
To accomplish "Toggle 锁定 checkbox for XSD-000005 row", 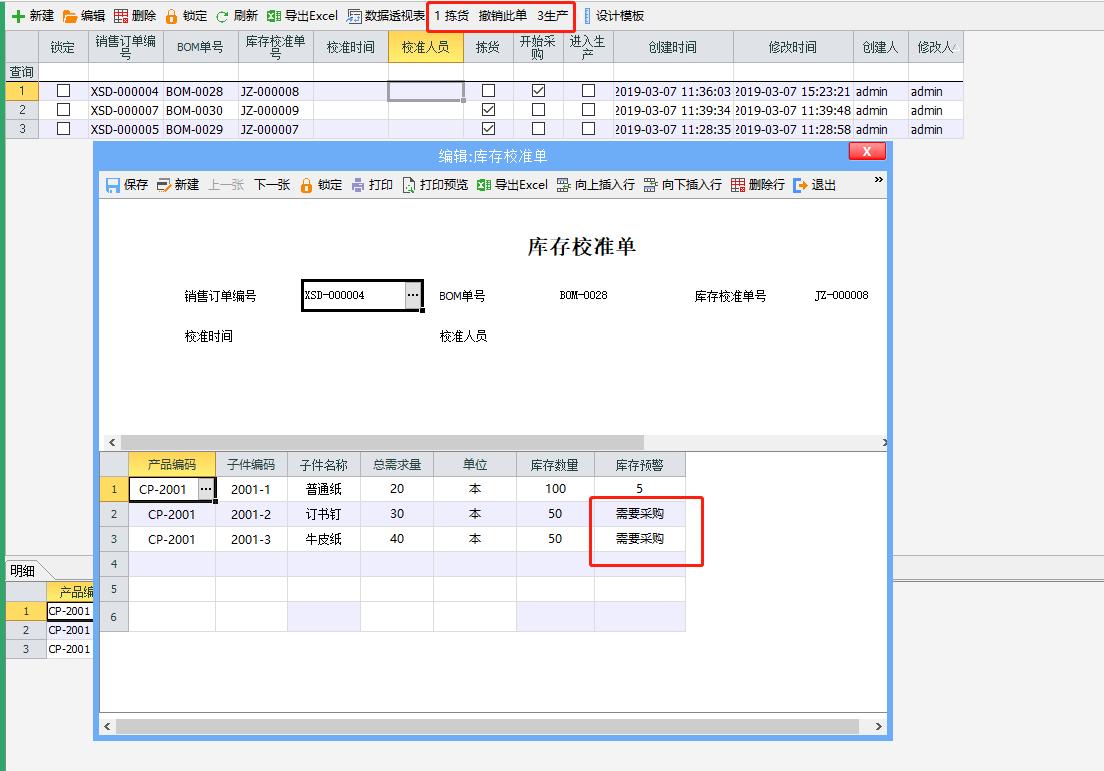I will tap(63, 129).
